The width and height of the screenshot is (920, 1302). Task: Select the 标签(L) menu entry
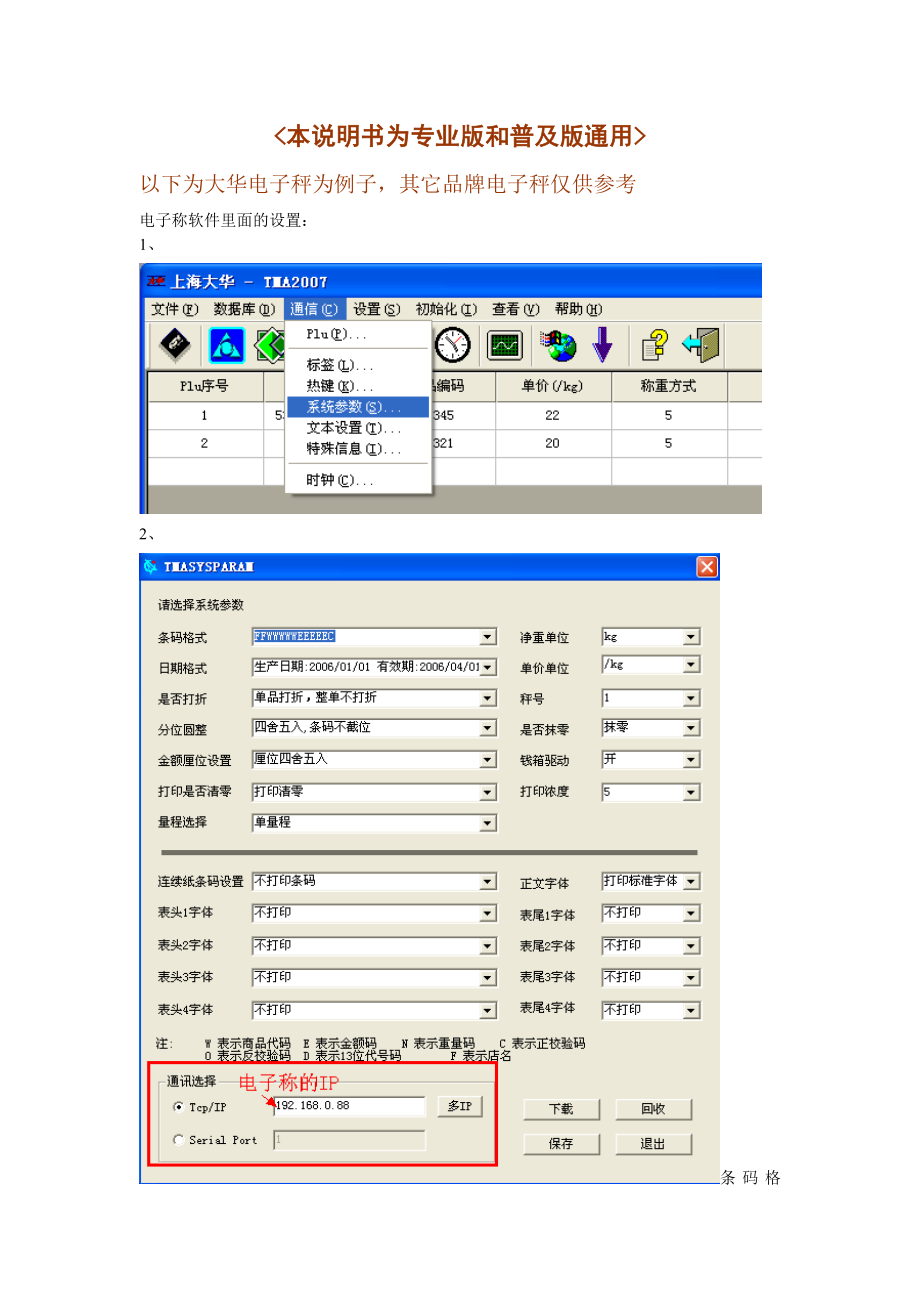click(x=340, y=366)
